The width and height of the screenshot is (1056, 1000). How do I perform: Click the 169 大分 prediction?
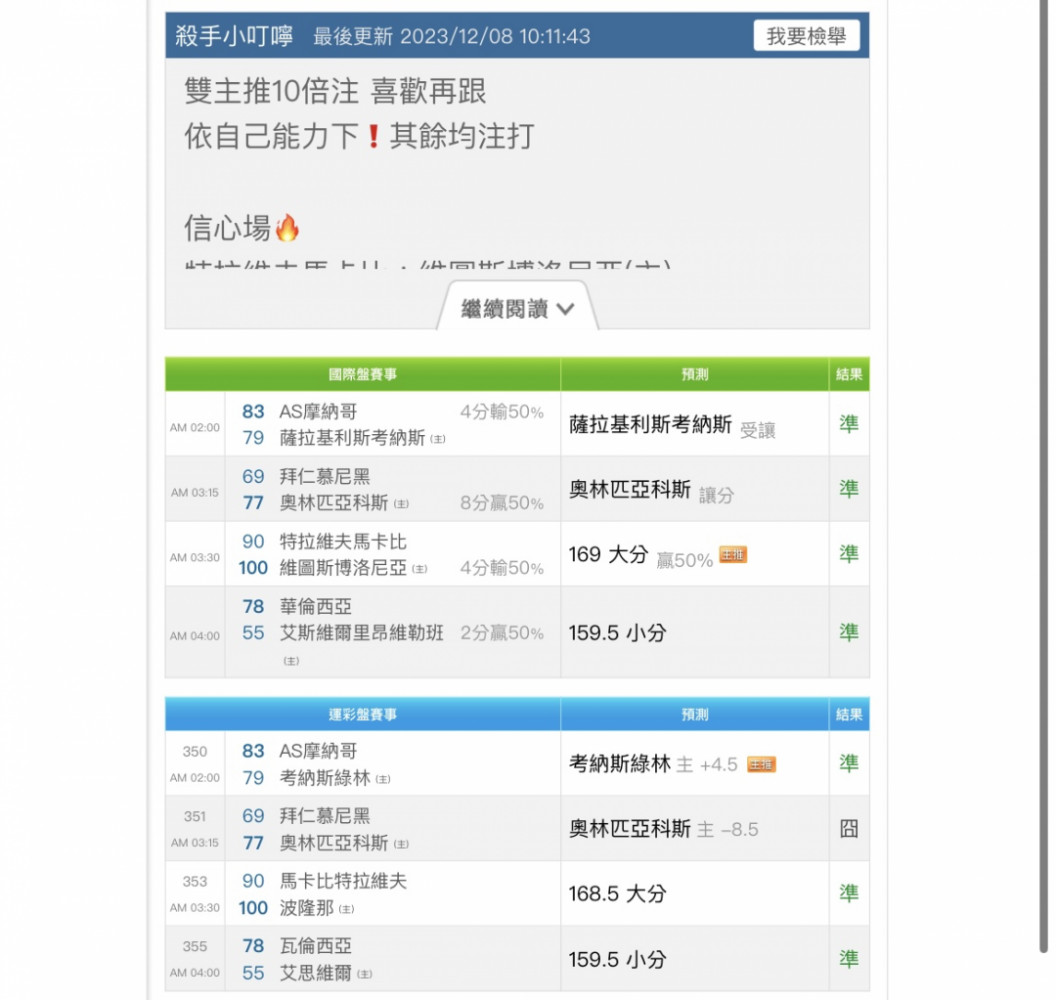(x=608, y=554)
